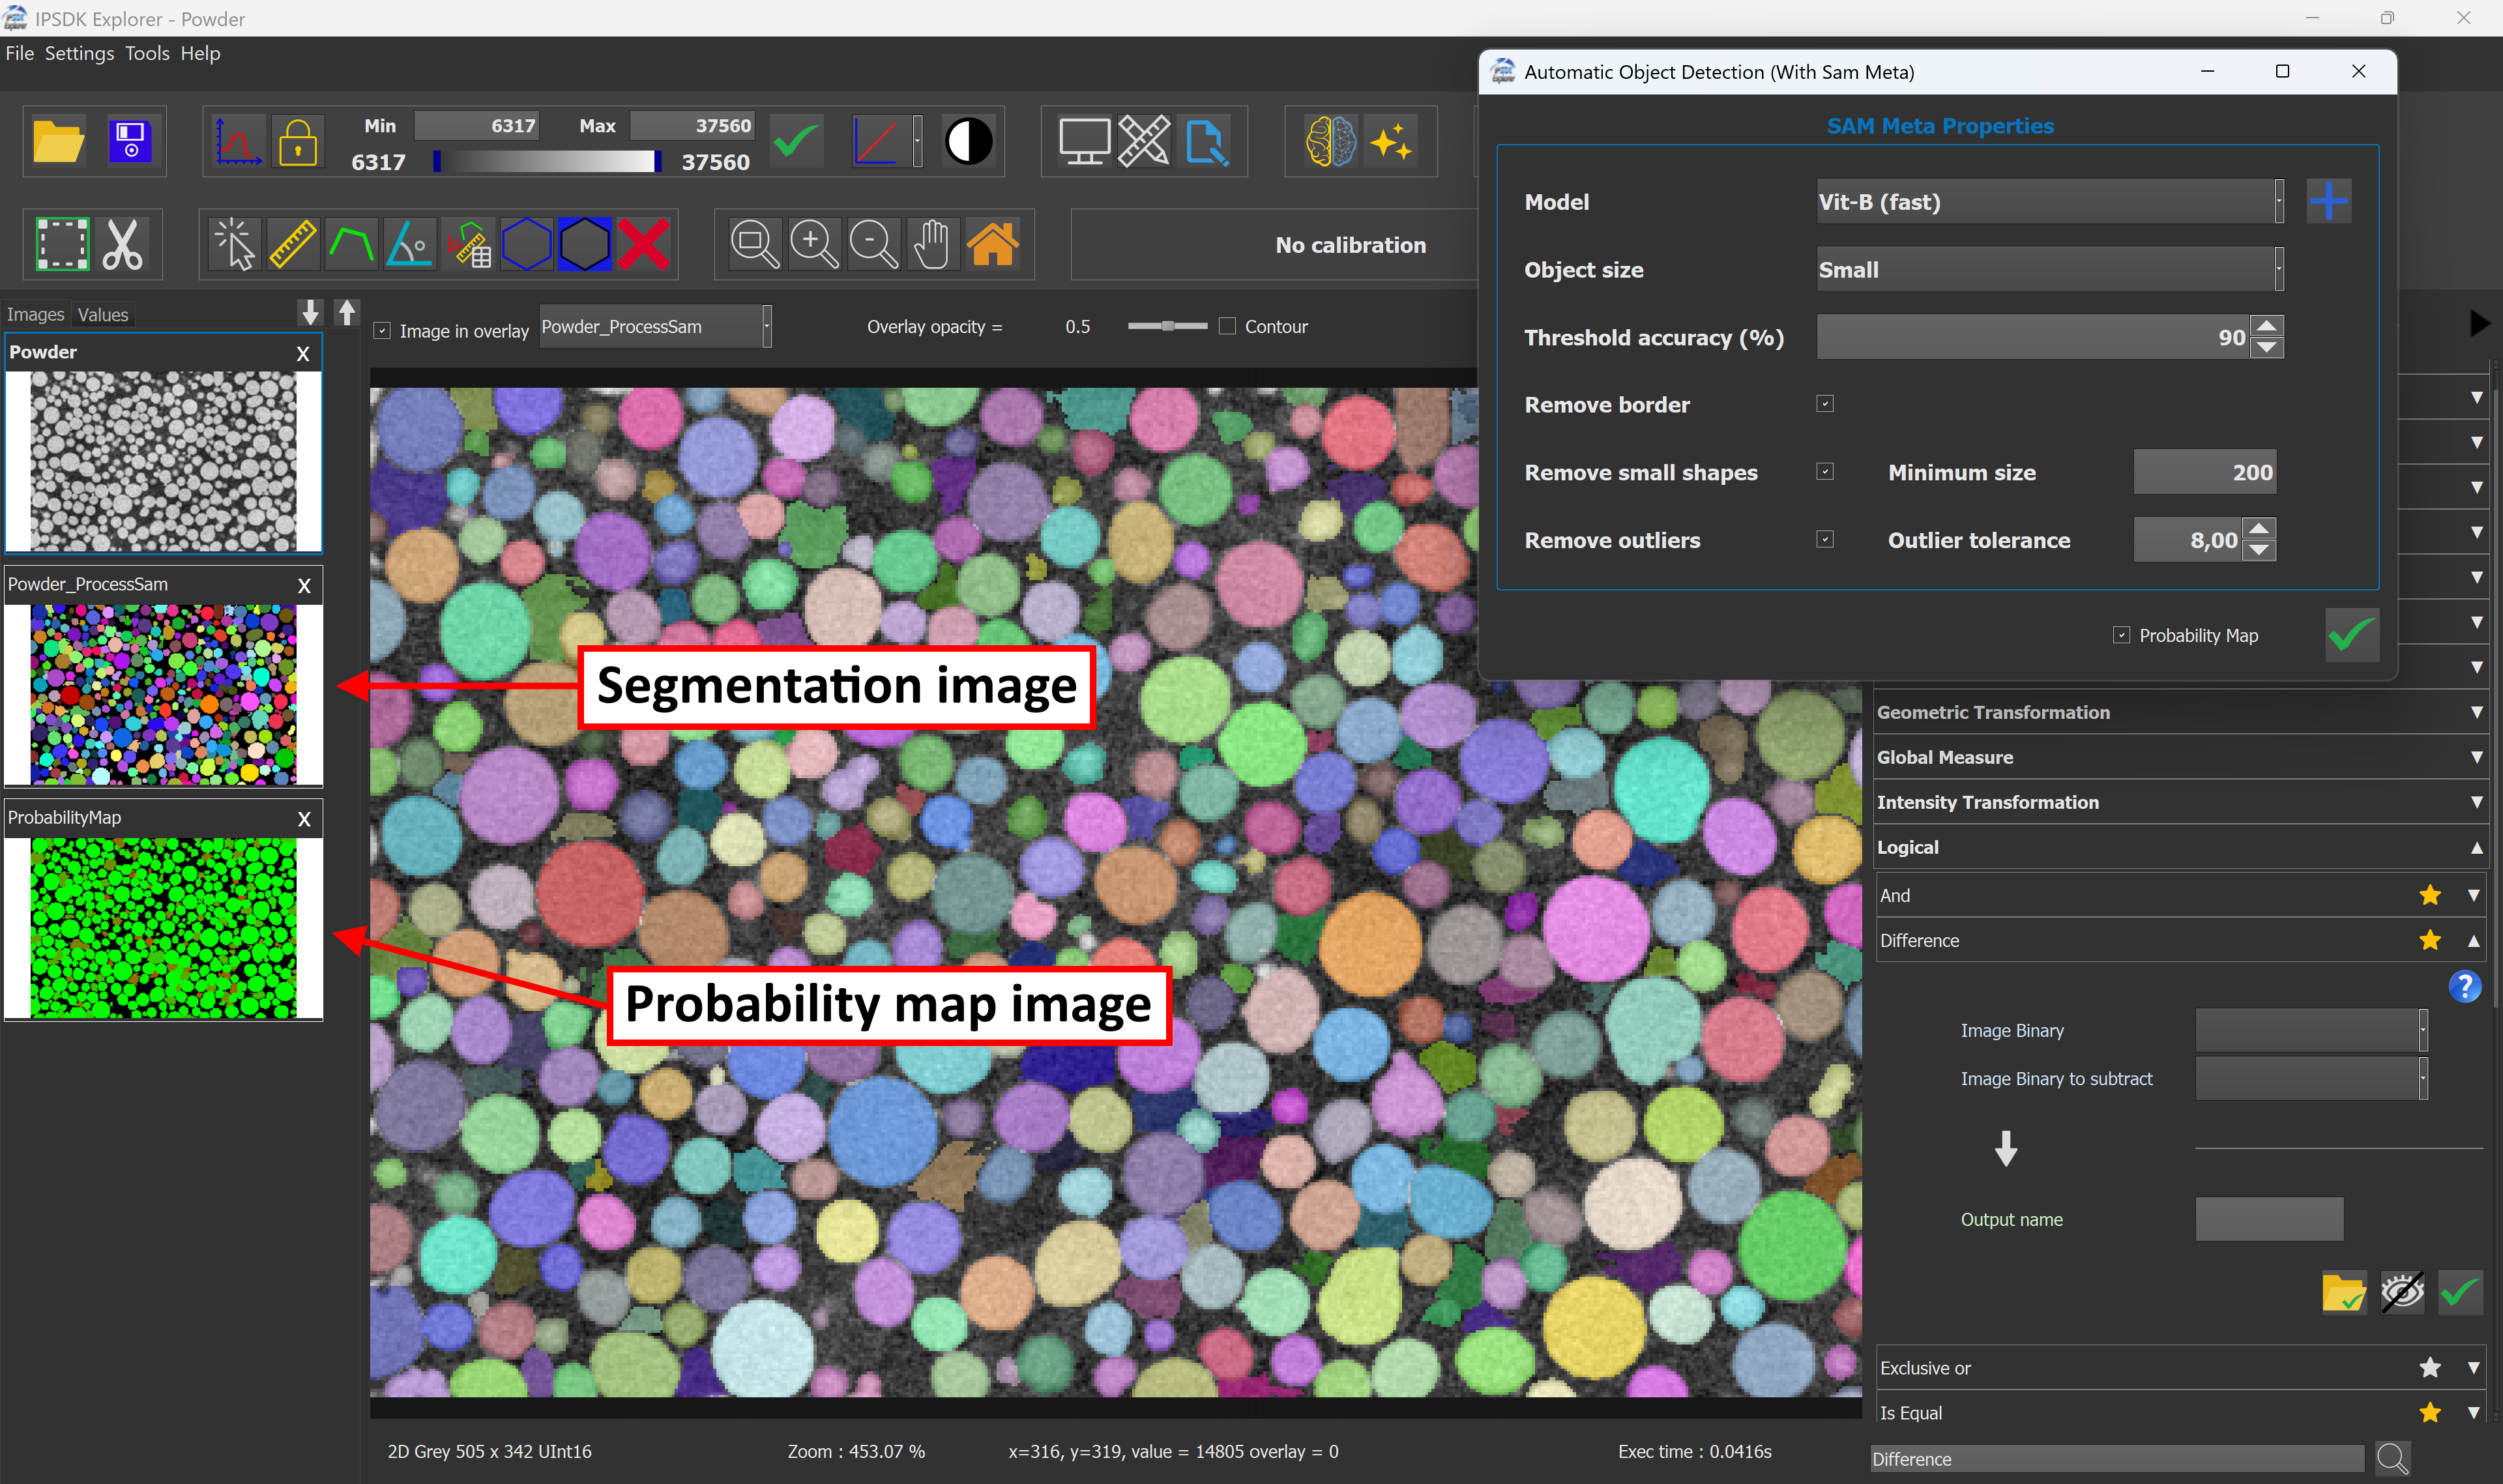2503x1484 pixels.
Task: Click the No calibration button
Action: pyautogui.click(x=1349, y=245)
